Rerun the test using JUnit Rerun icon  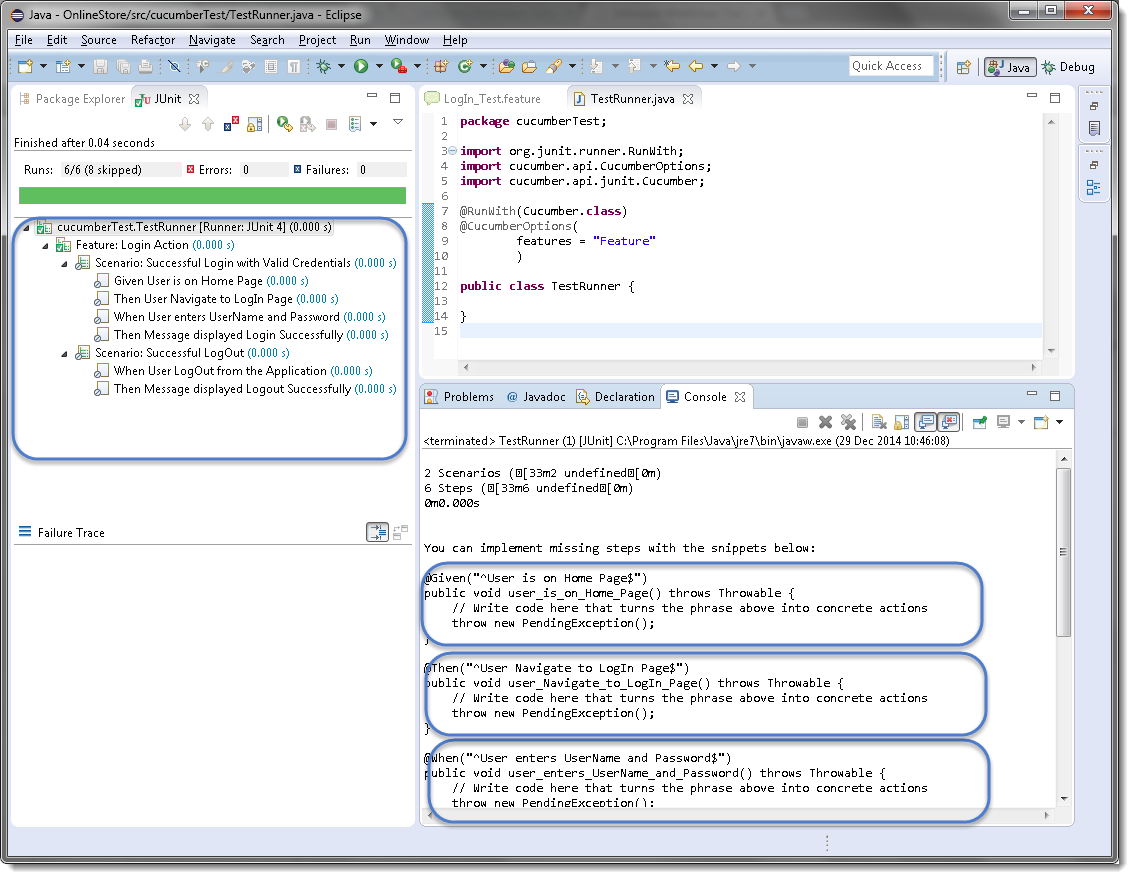[x=285, y=124]
